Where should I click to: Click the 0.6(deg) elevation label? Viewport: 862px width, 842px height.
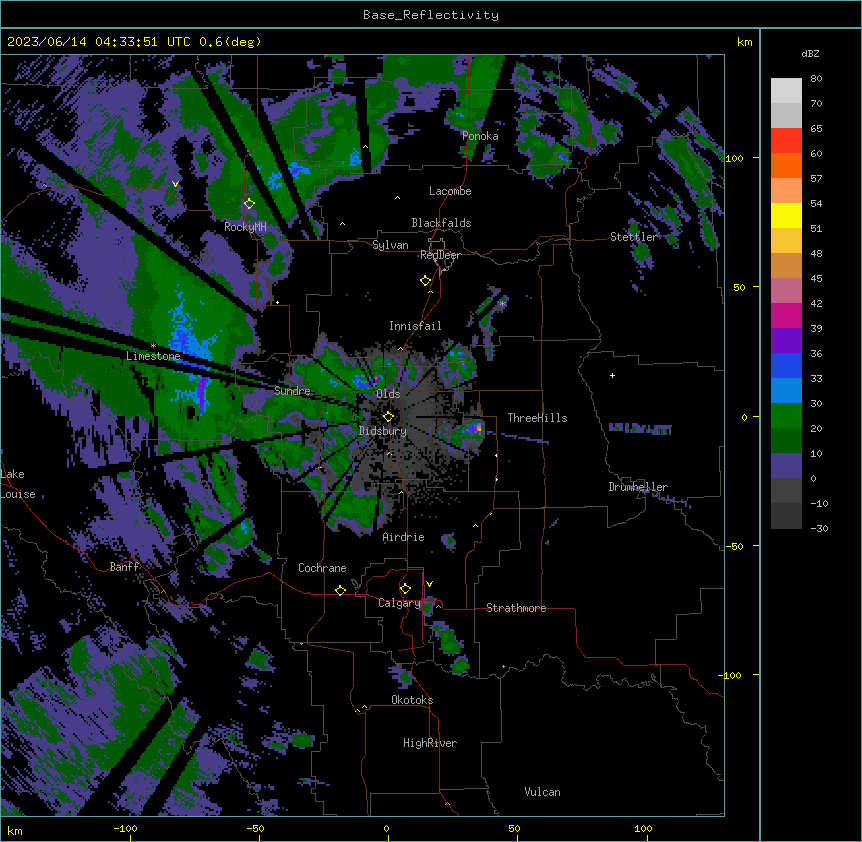pos(230,42)
